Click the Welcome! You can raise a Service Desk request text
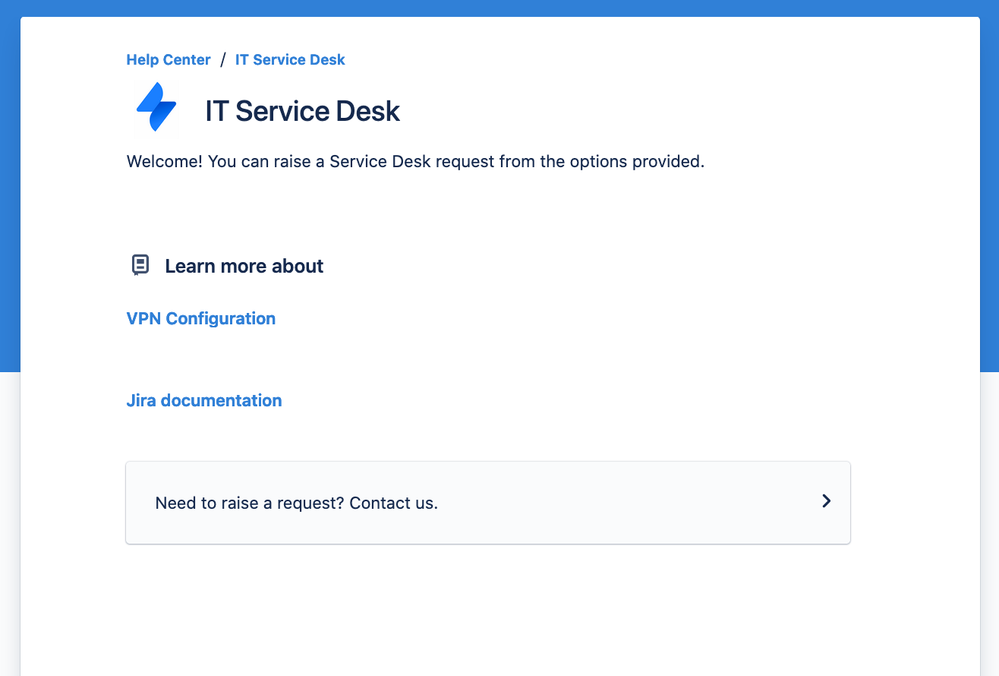Image resolution: width=999 pixels, height=676 pixels. pyautogui.click(x=415, y=161)
